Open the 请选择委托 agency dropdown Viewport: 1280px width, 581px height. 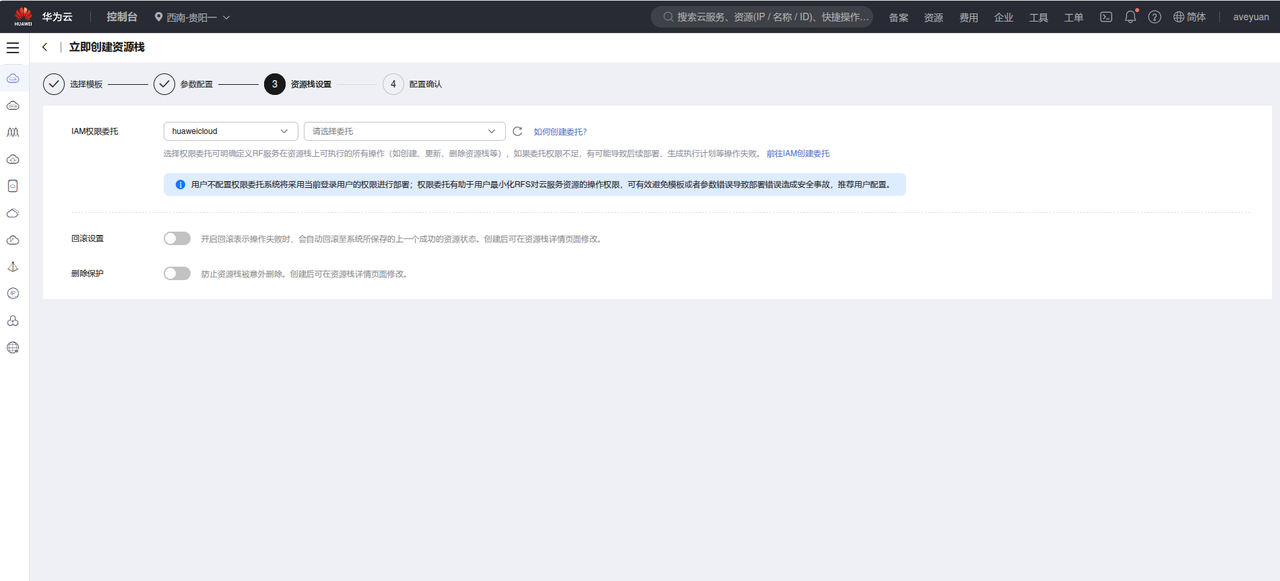[405, 131]
